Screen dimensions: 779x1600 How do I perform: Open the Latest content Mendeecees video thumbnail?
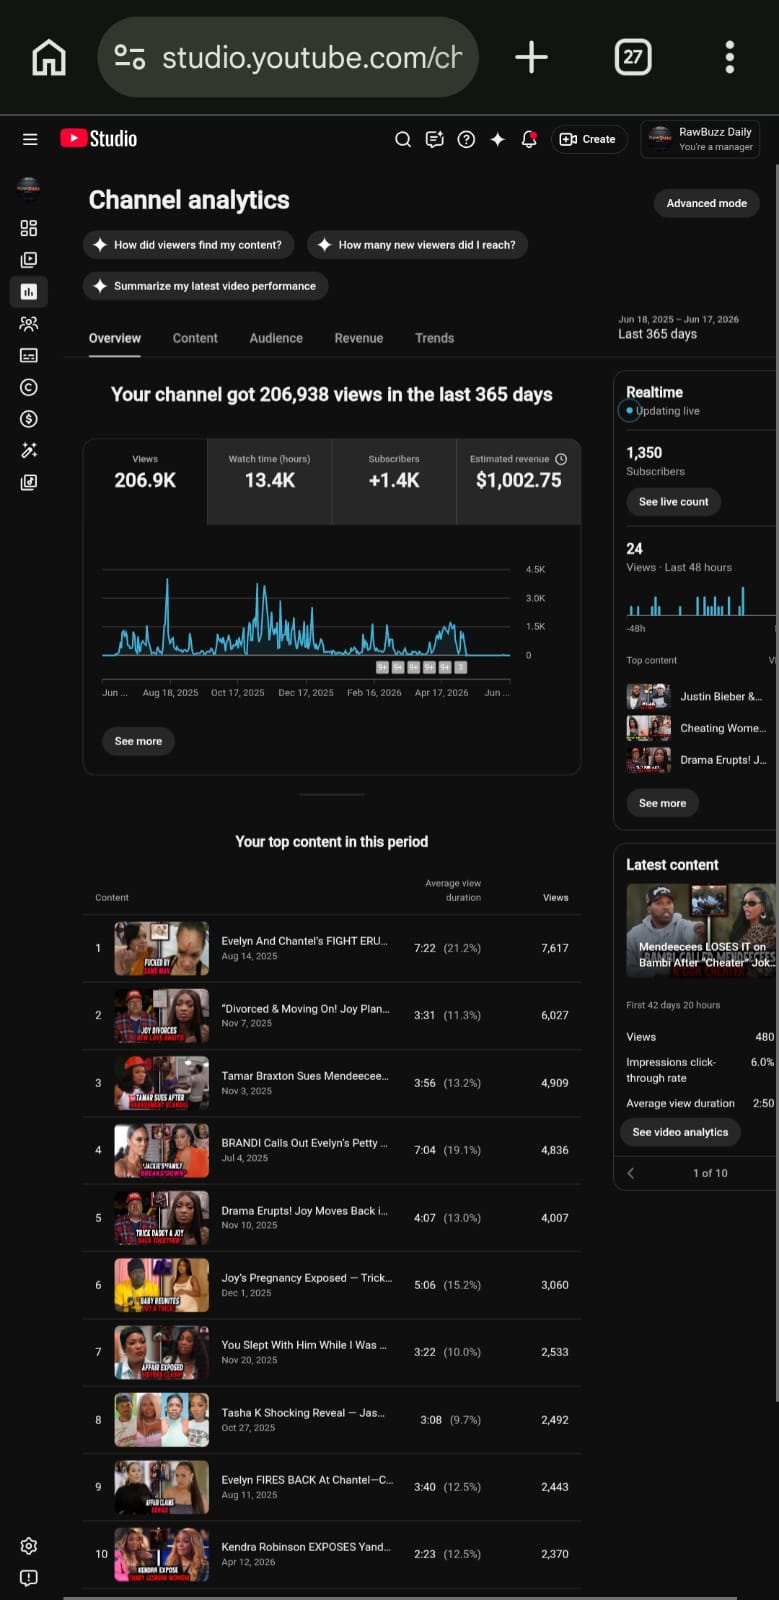point(701,931)
